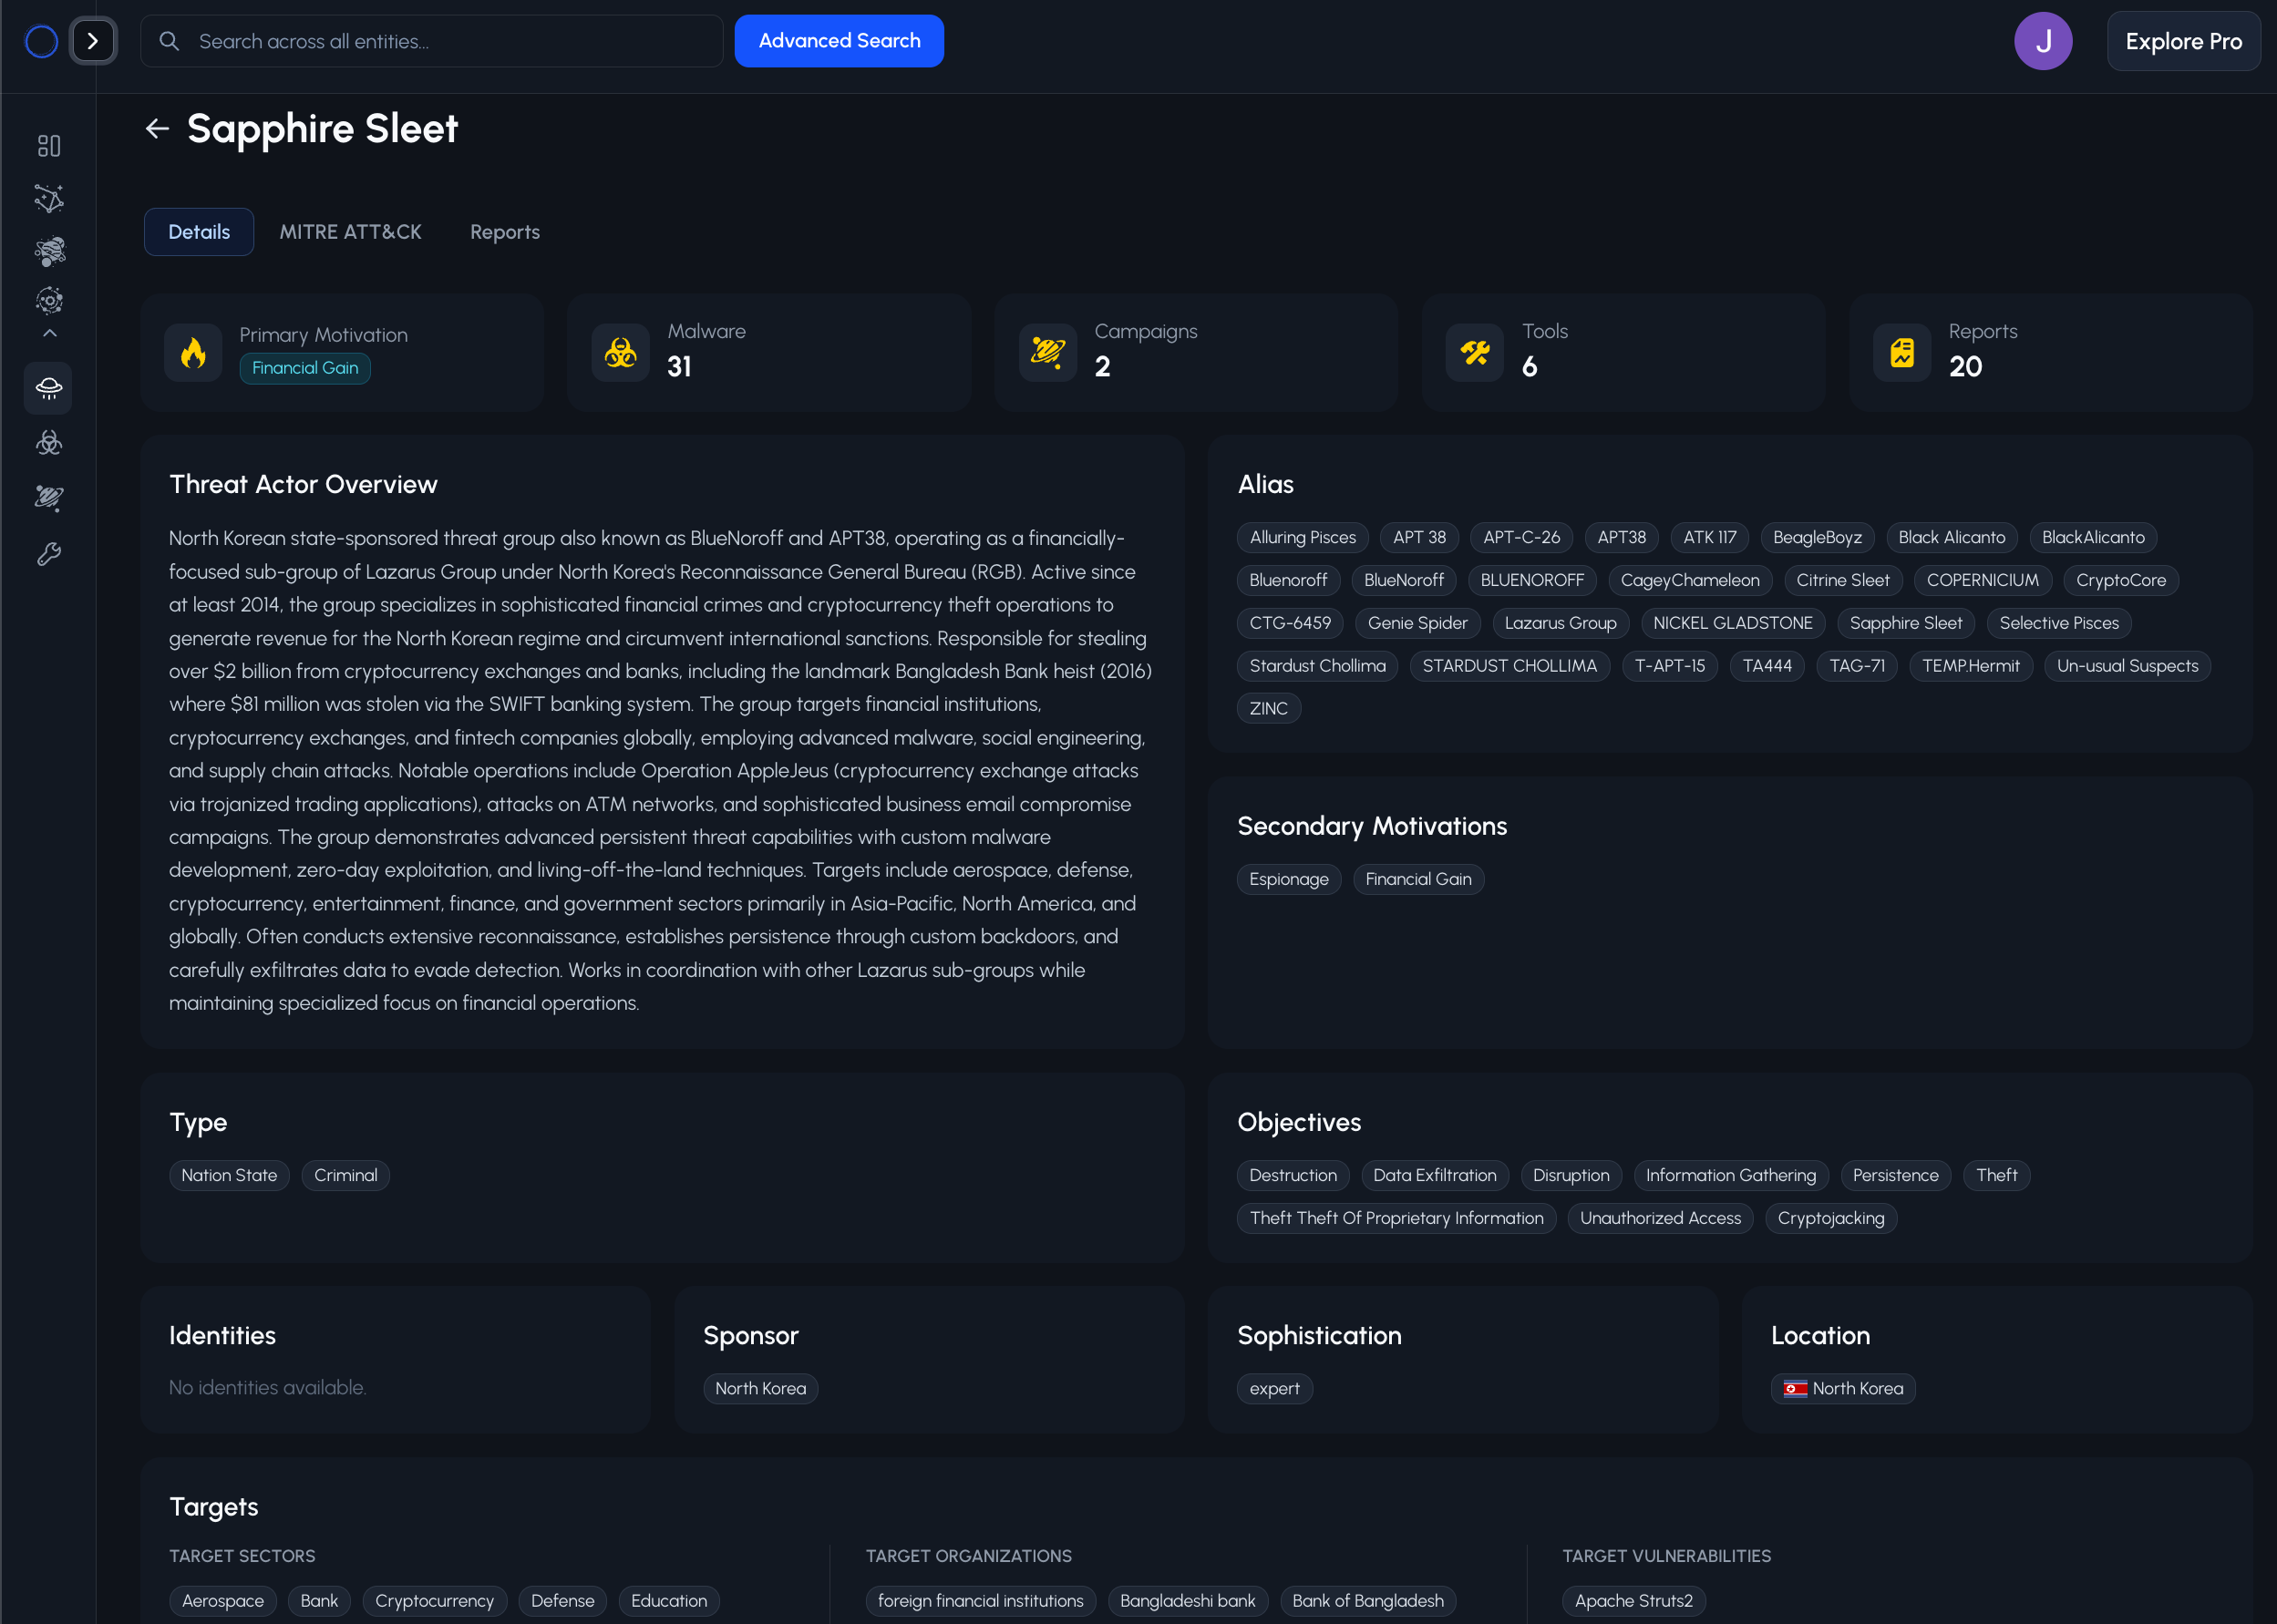This screenshot has width=2277, height=1624.
Task: Click the Advanced Search button
Action: coord(838,41)
